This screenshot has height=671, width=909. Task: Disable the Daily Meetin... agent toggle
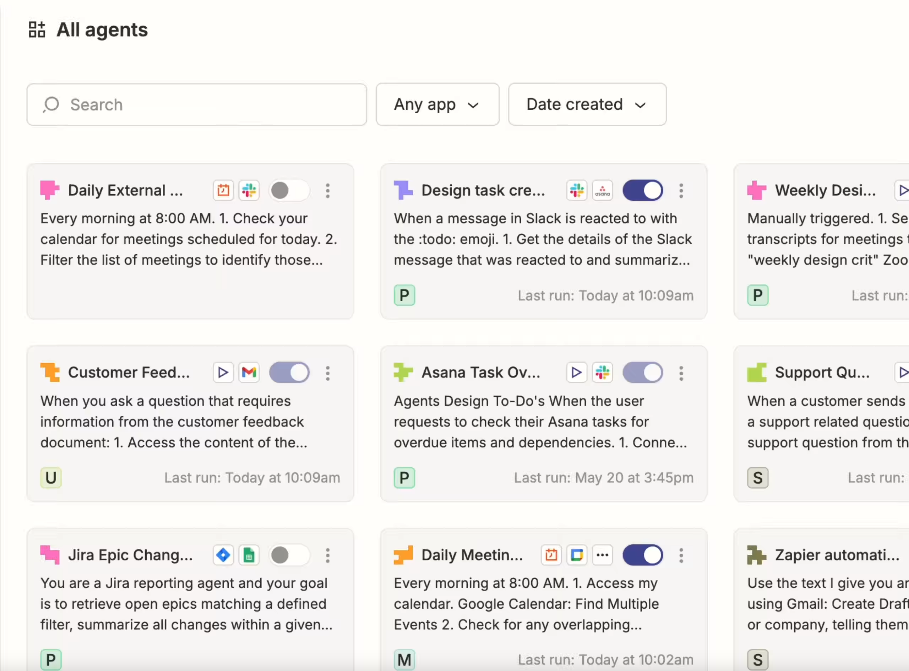pyautogui.click(x=643, y=555)
